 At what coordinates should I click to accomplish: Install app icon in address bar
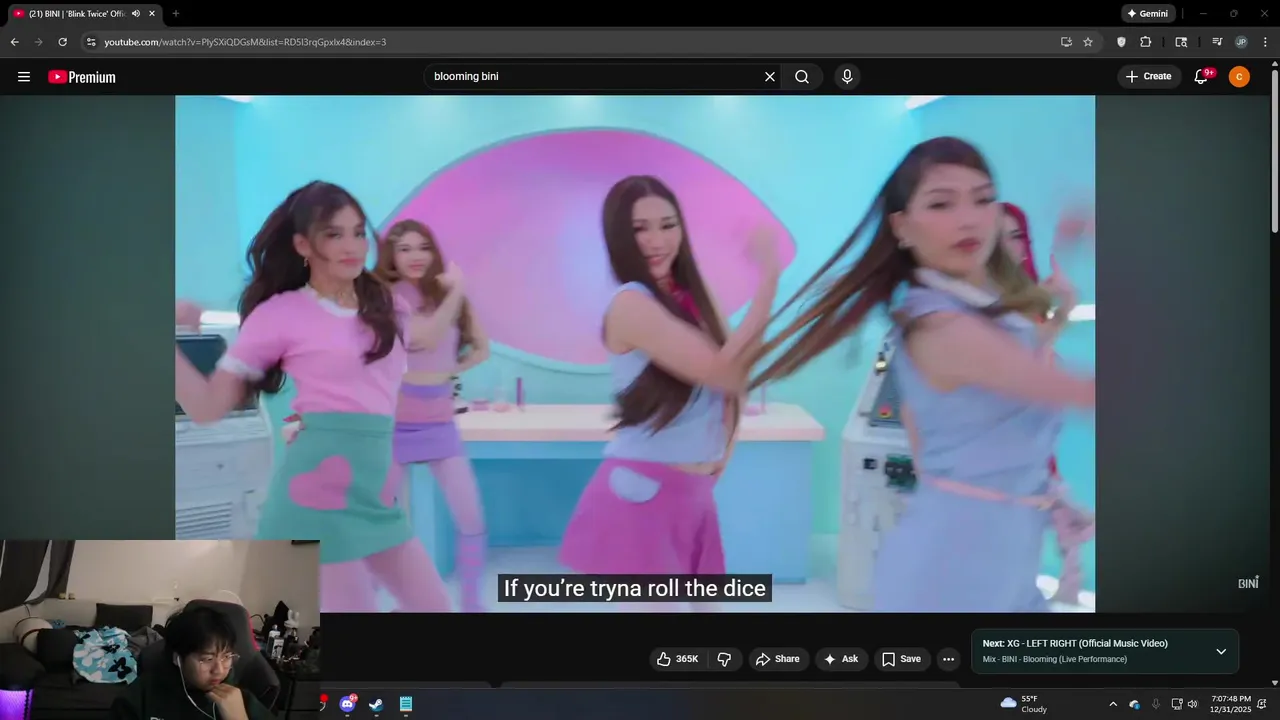[x=1066, y=42]
